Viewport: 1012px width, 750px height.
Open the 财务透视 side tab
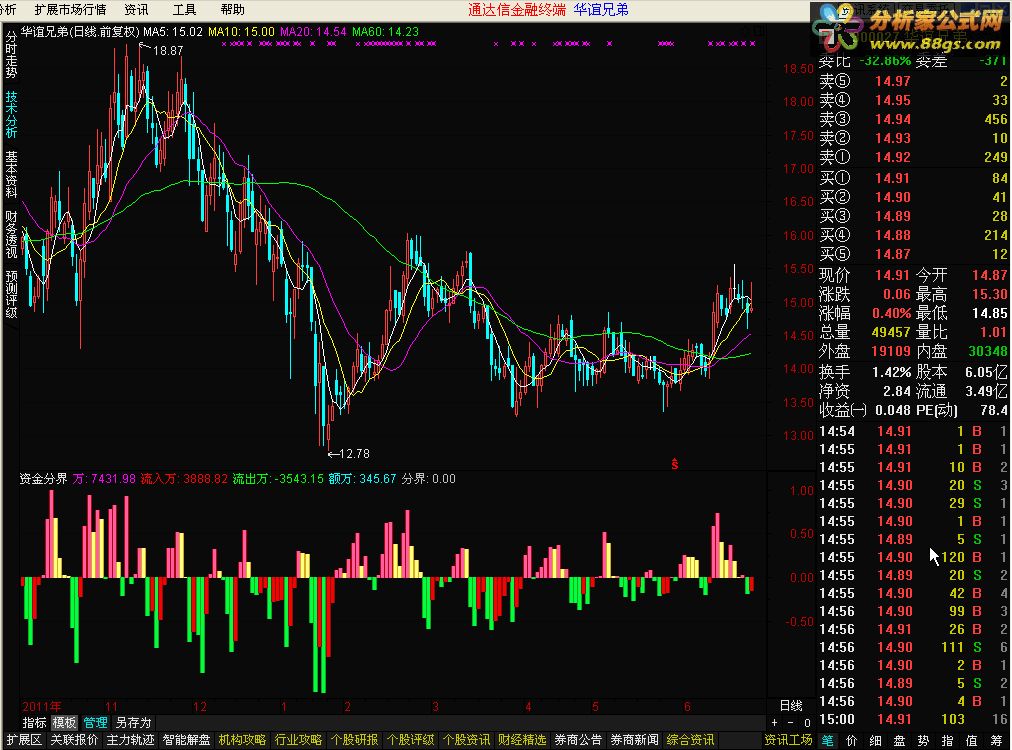11,234
